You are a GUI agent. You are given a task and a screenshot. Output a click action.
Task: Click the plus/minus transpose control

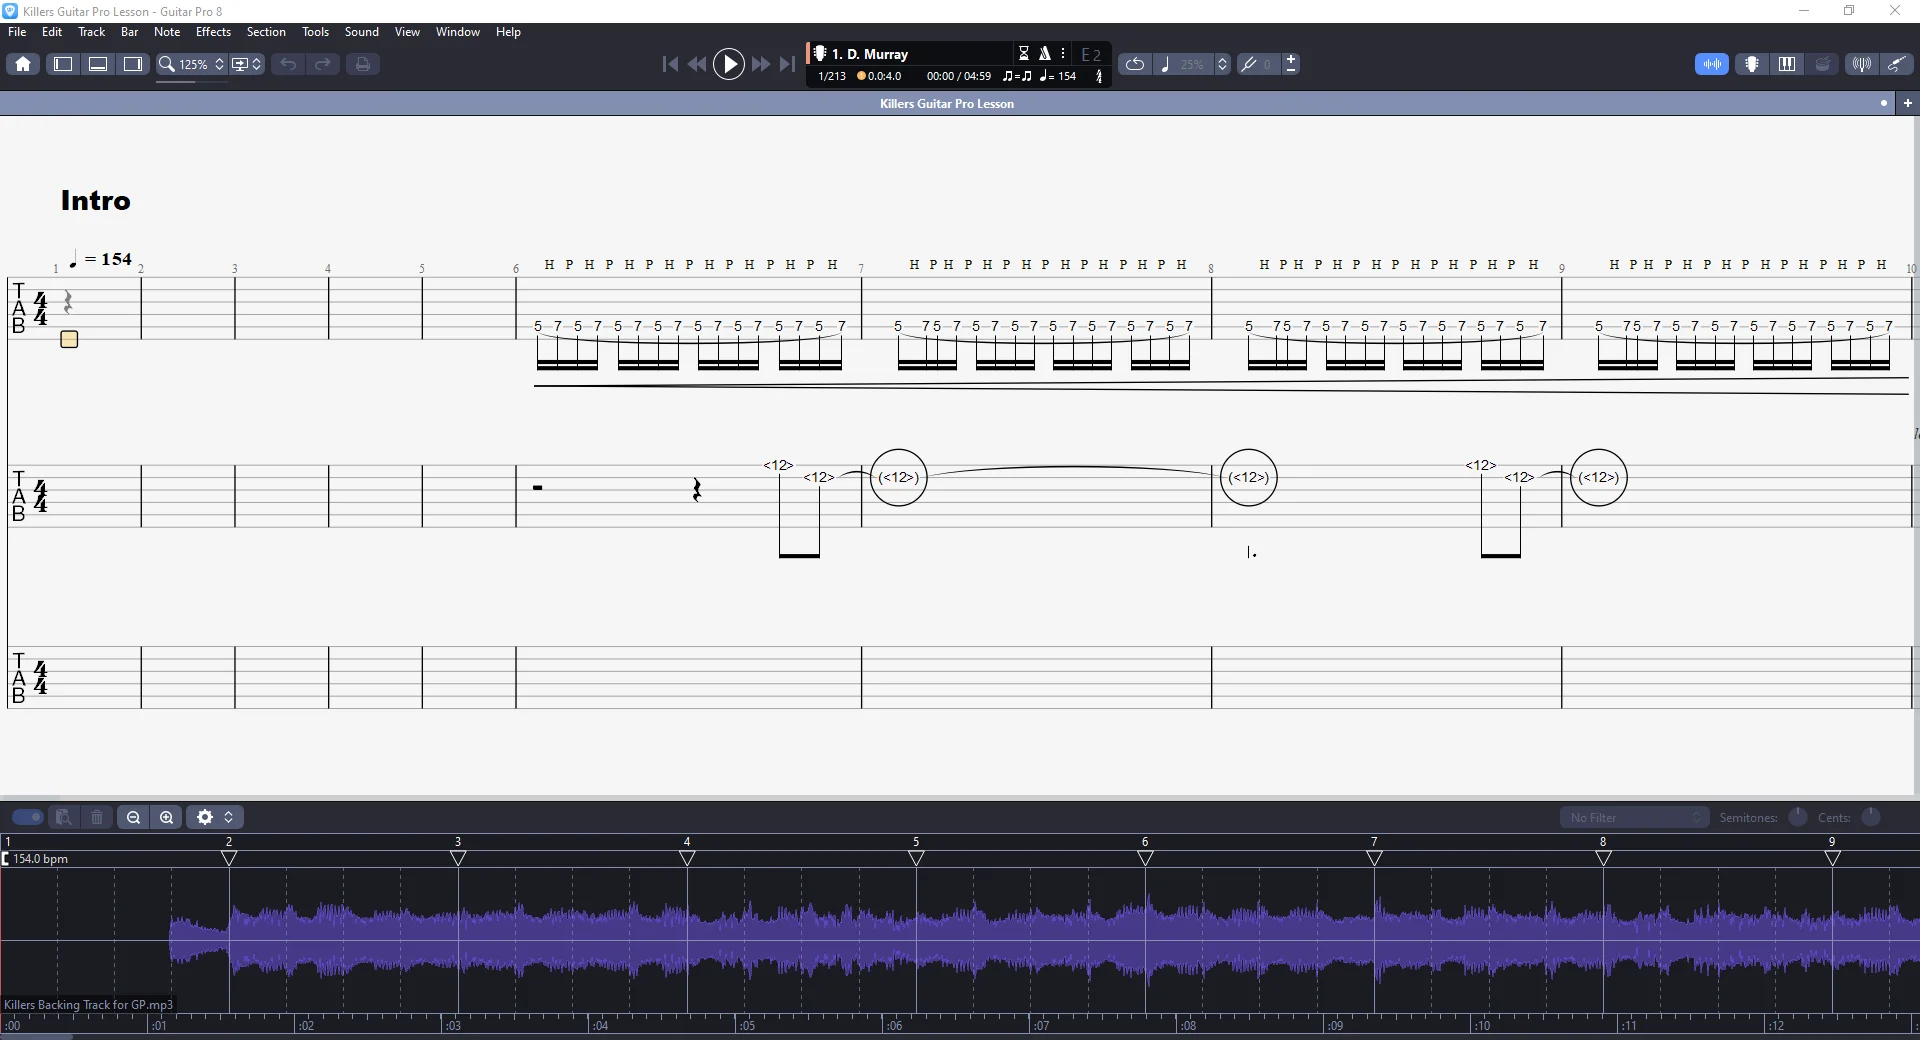(x=1291, y=64)
